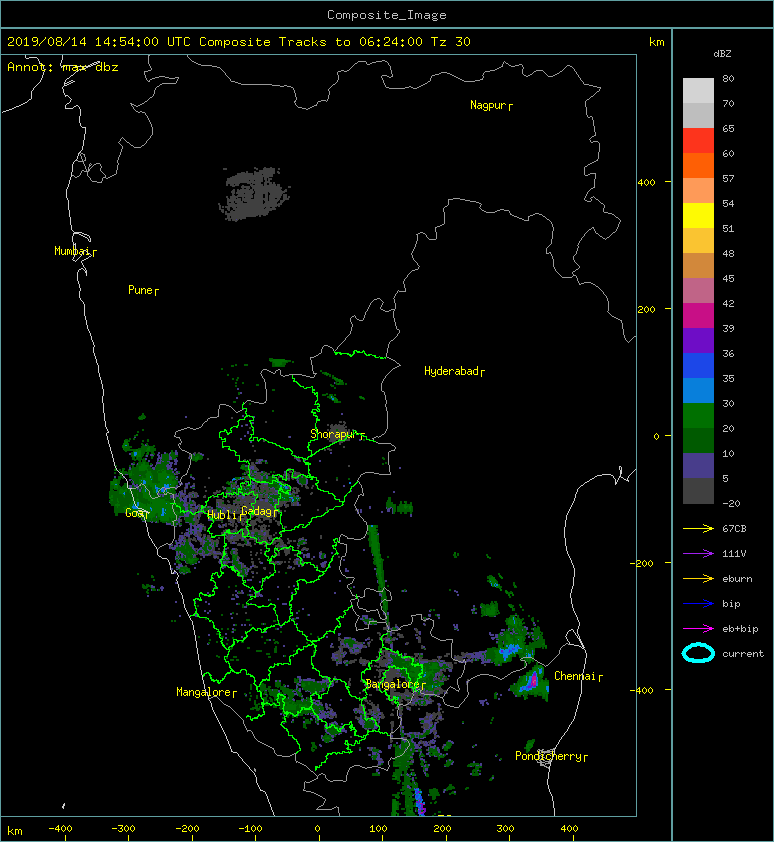The image size is (774, 842).
Task: Click the intense storm cell west of Chennai
Action: pos(531,682)
